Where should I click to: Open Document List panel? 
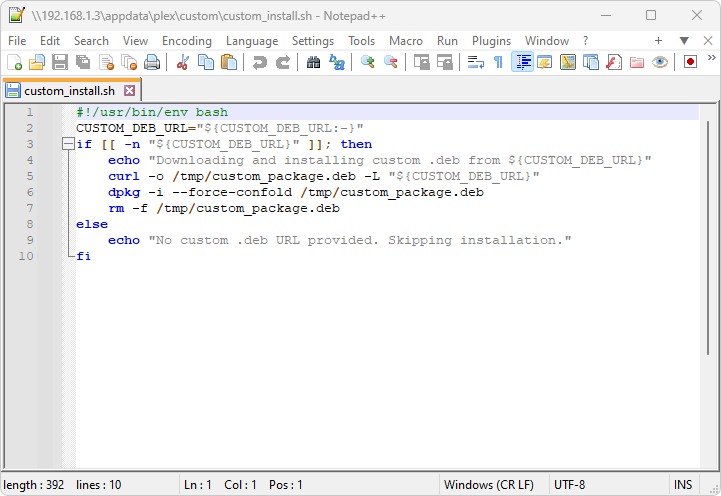591,62
